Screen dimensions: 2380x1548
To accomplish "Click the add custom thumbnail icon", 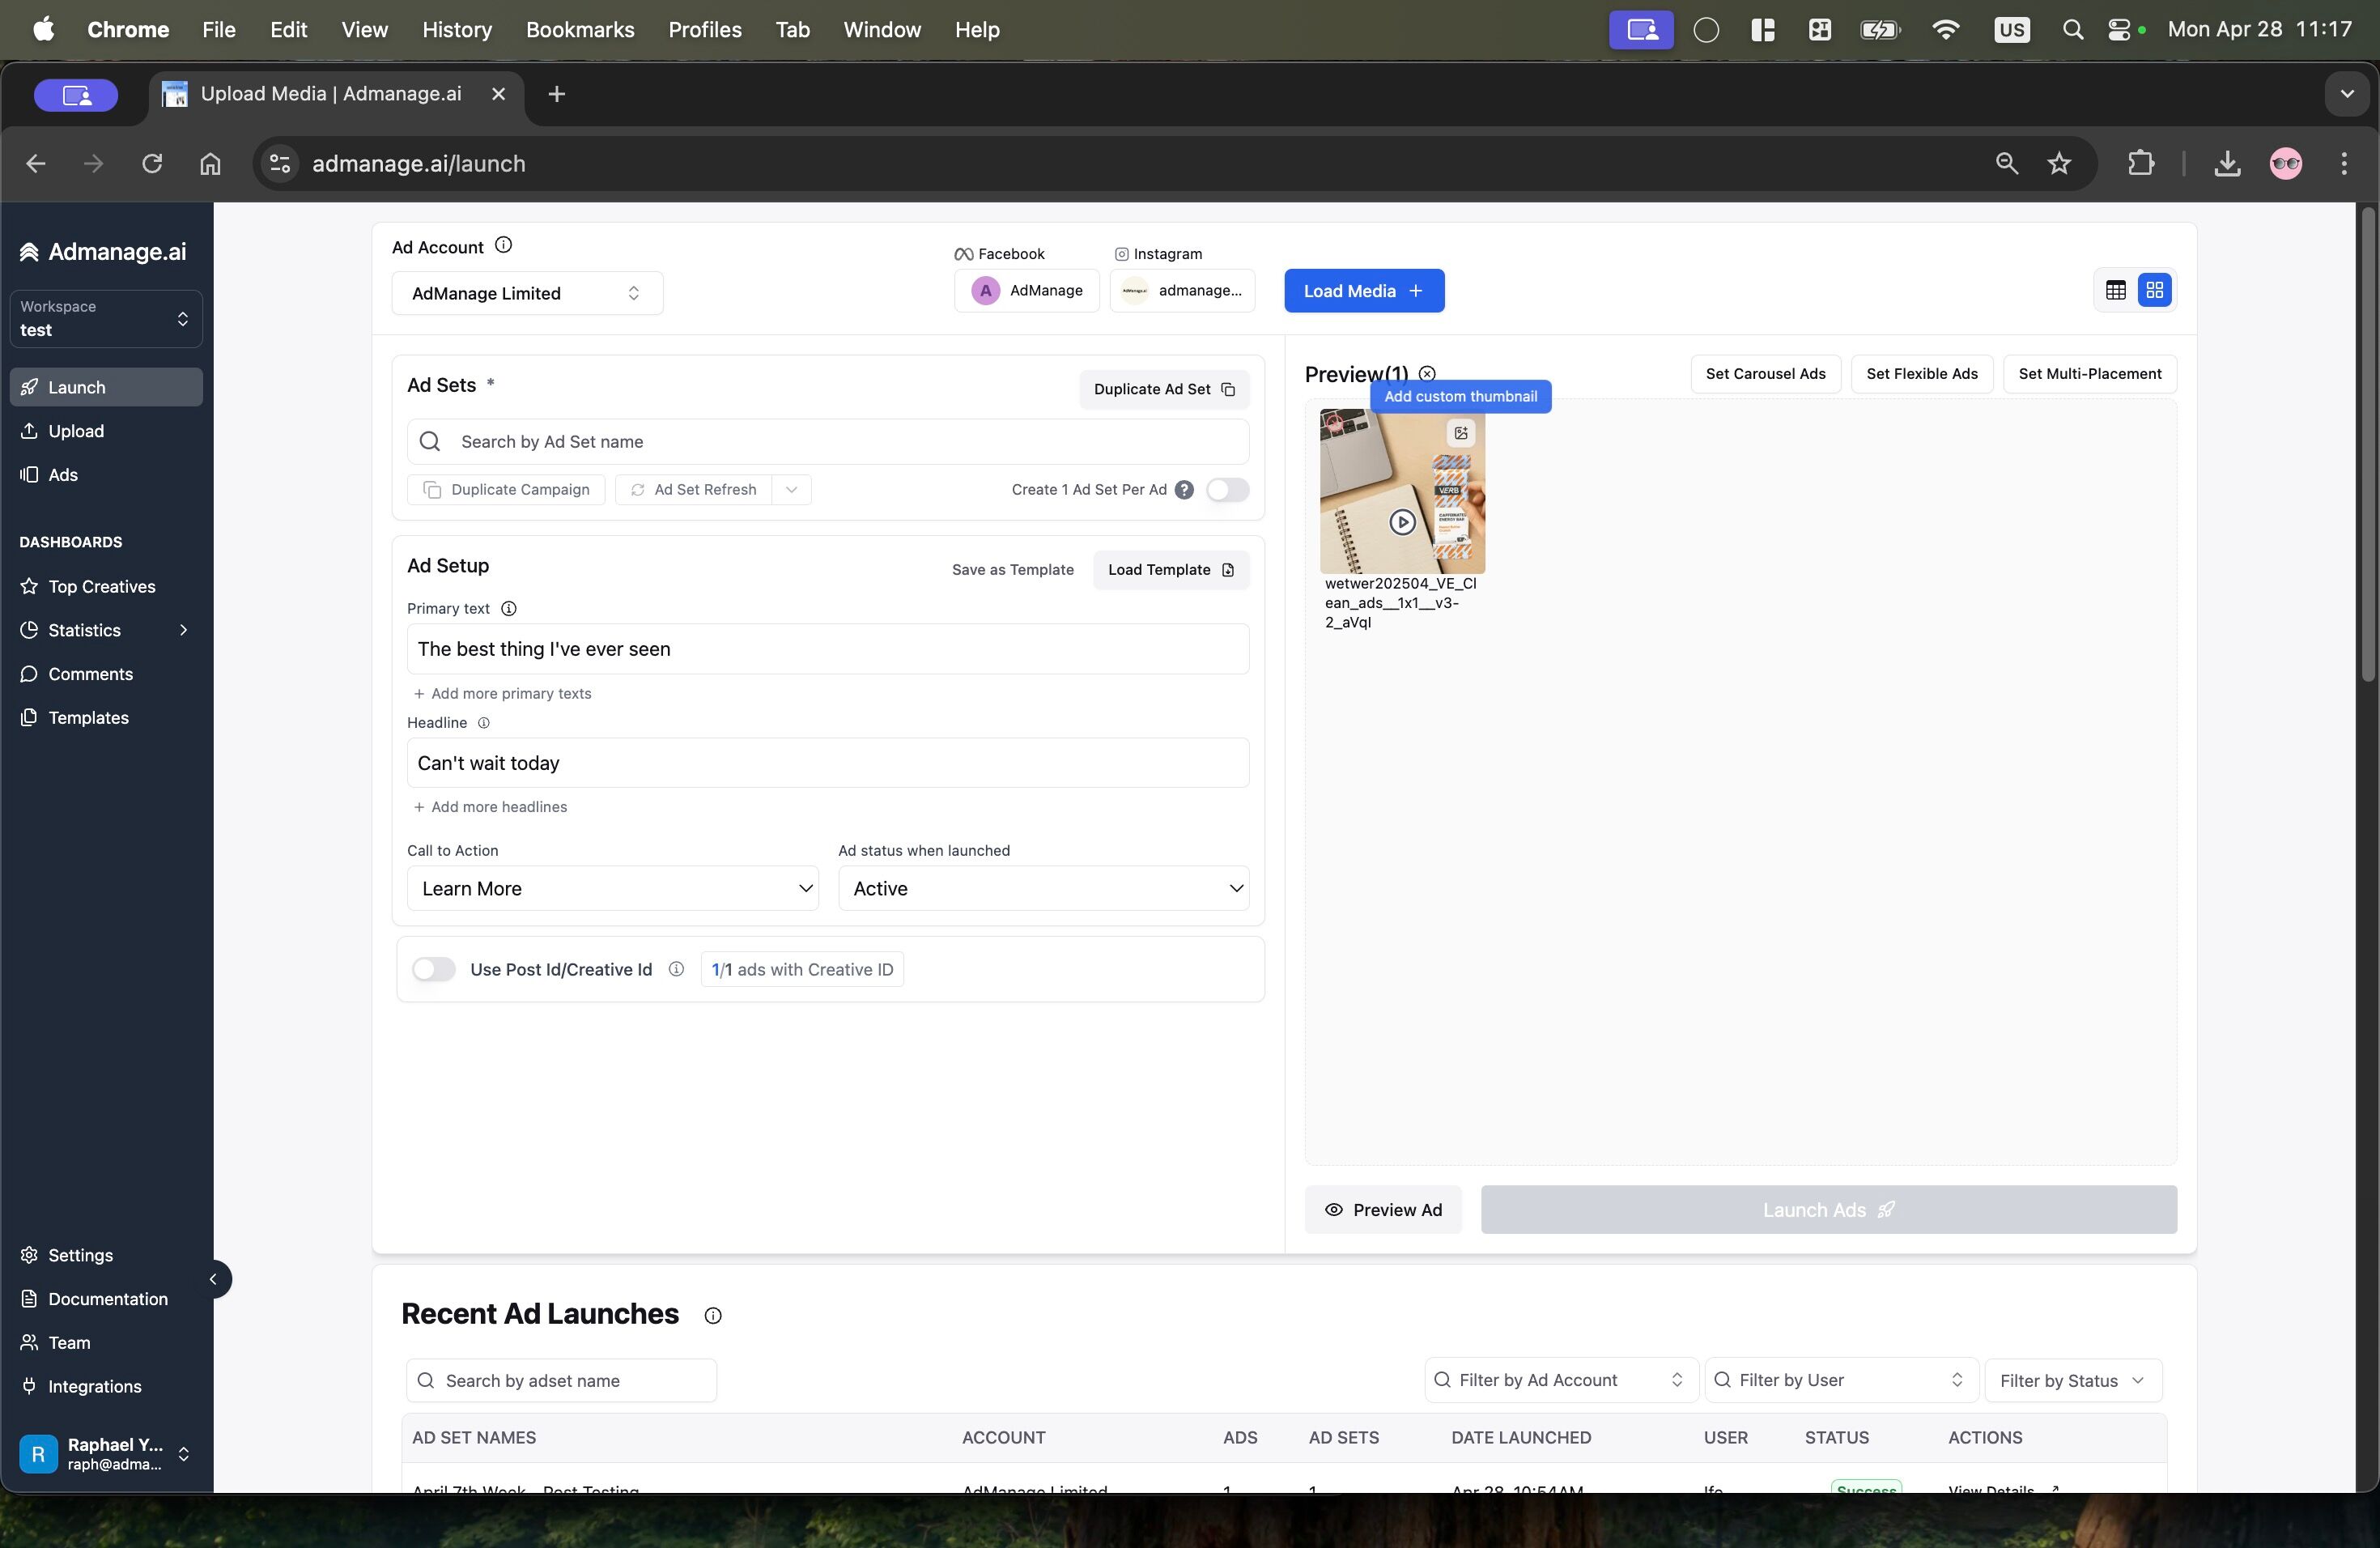I will click(x=1461, y=433).
